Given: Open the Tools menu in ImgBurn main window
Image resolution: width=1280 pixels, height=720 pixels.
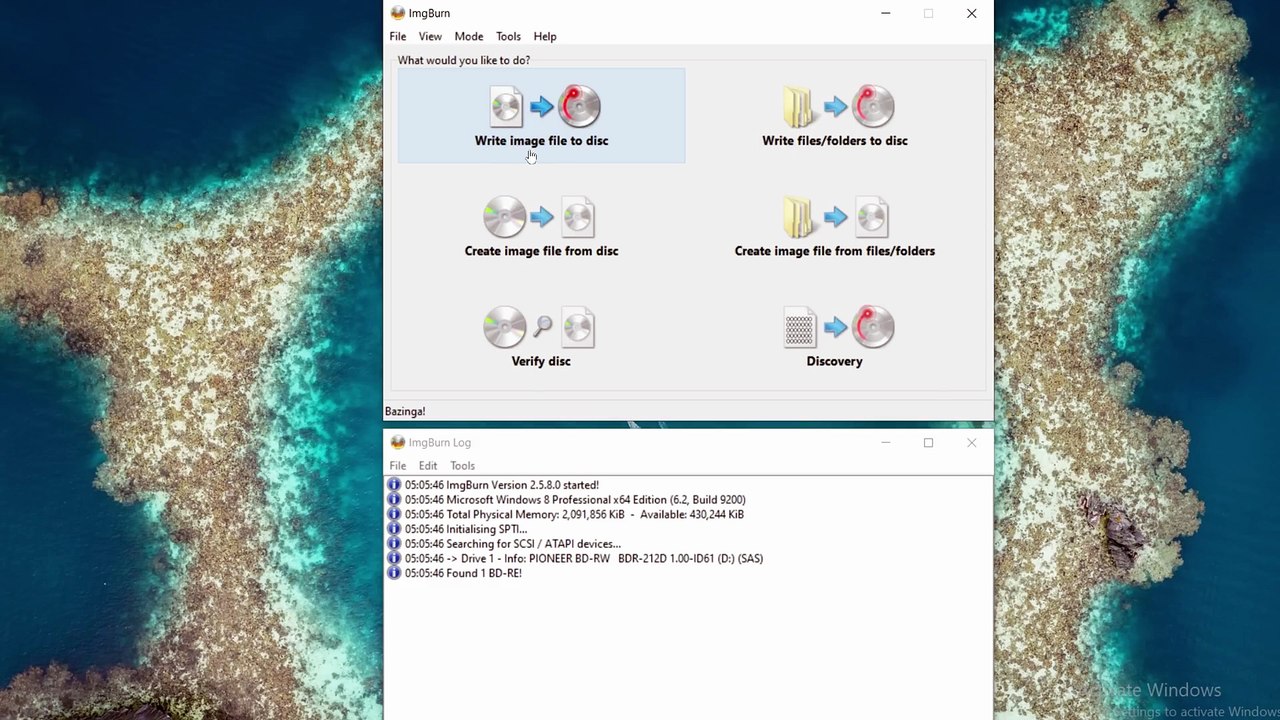Looking at the screenshot, I should [x=508, y=36].
